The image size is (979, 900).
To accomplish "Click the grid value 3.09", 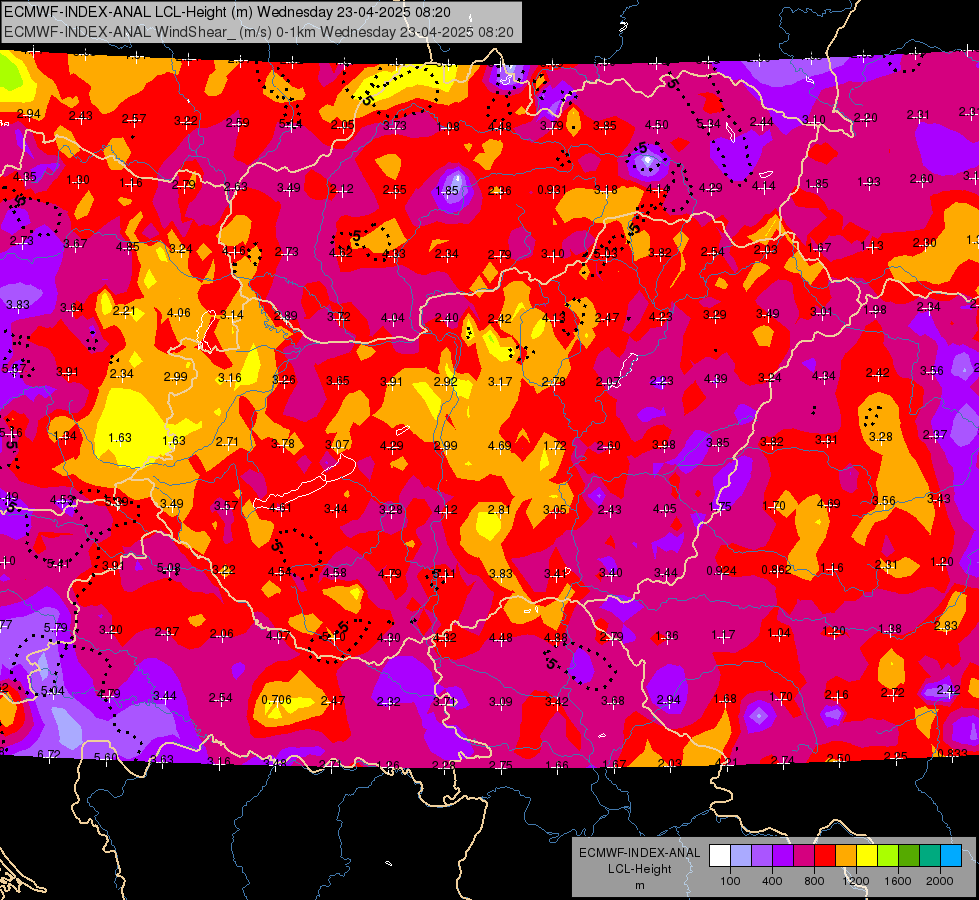I will pos(501,702).
